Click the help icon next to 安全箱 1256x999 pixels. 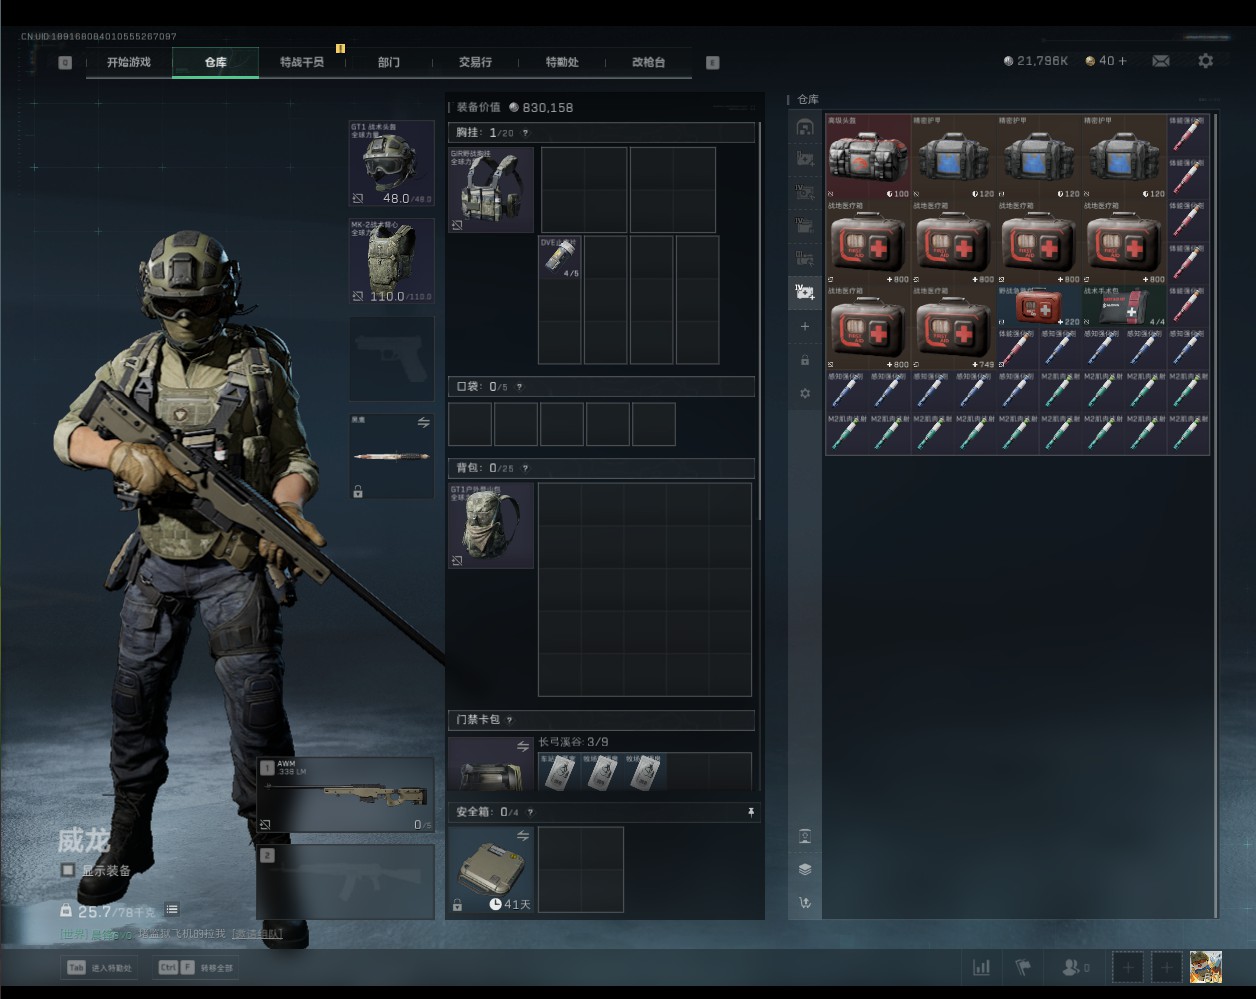click(x=530, y=812)
